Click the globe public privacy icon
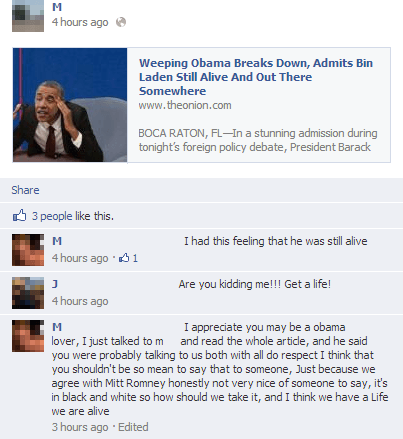The width and height of the screenshot is (403, 439). pyautogui.click(x=121, y=22)
